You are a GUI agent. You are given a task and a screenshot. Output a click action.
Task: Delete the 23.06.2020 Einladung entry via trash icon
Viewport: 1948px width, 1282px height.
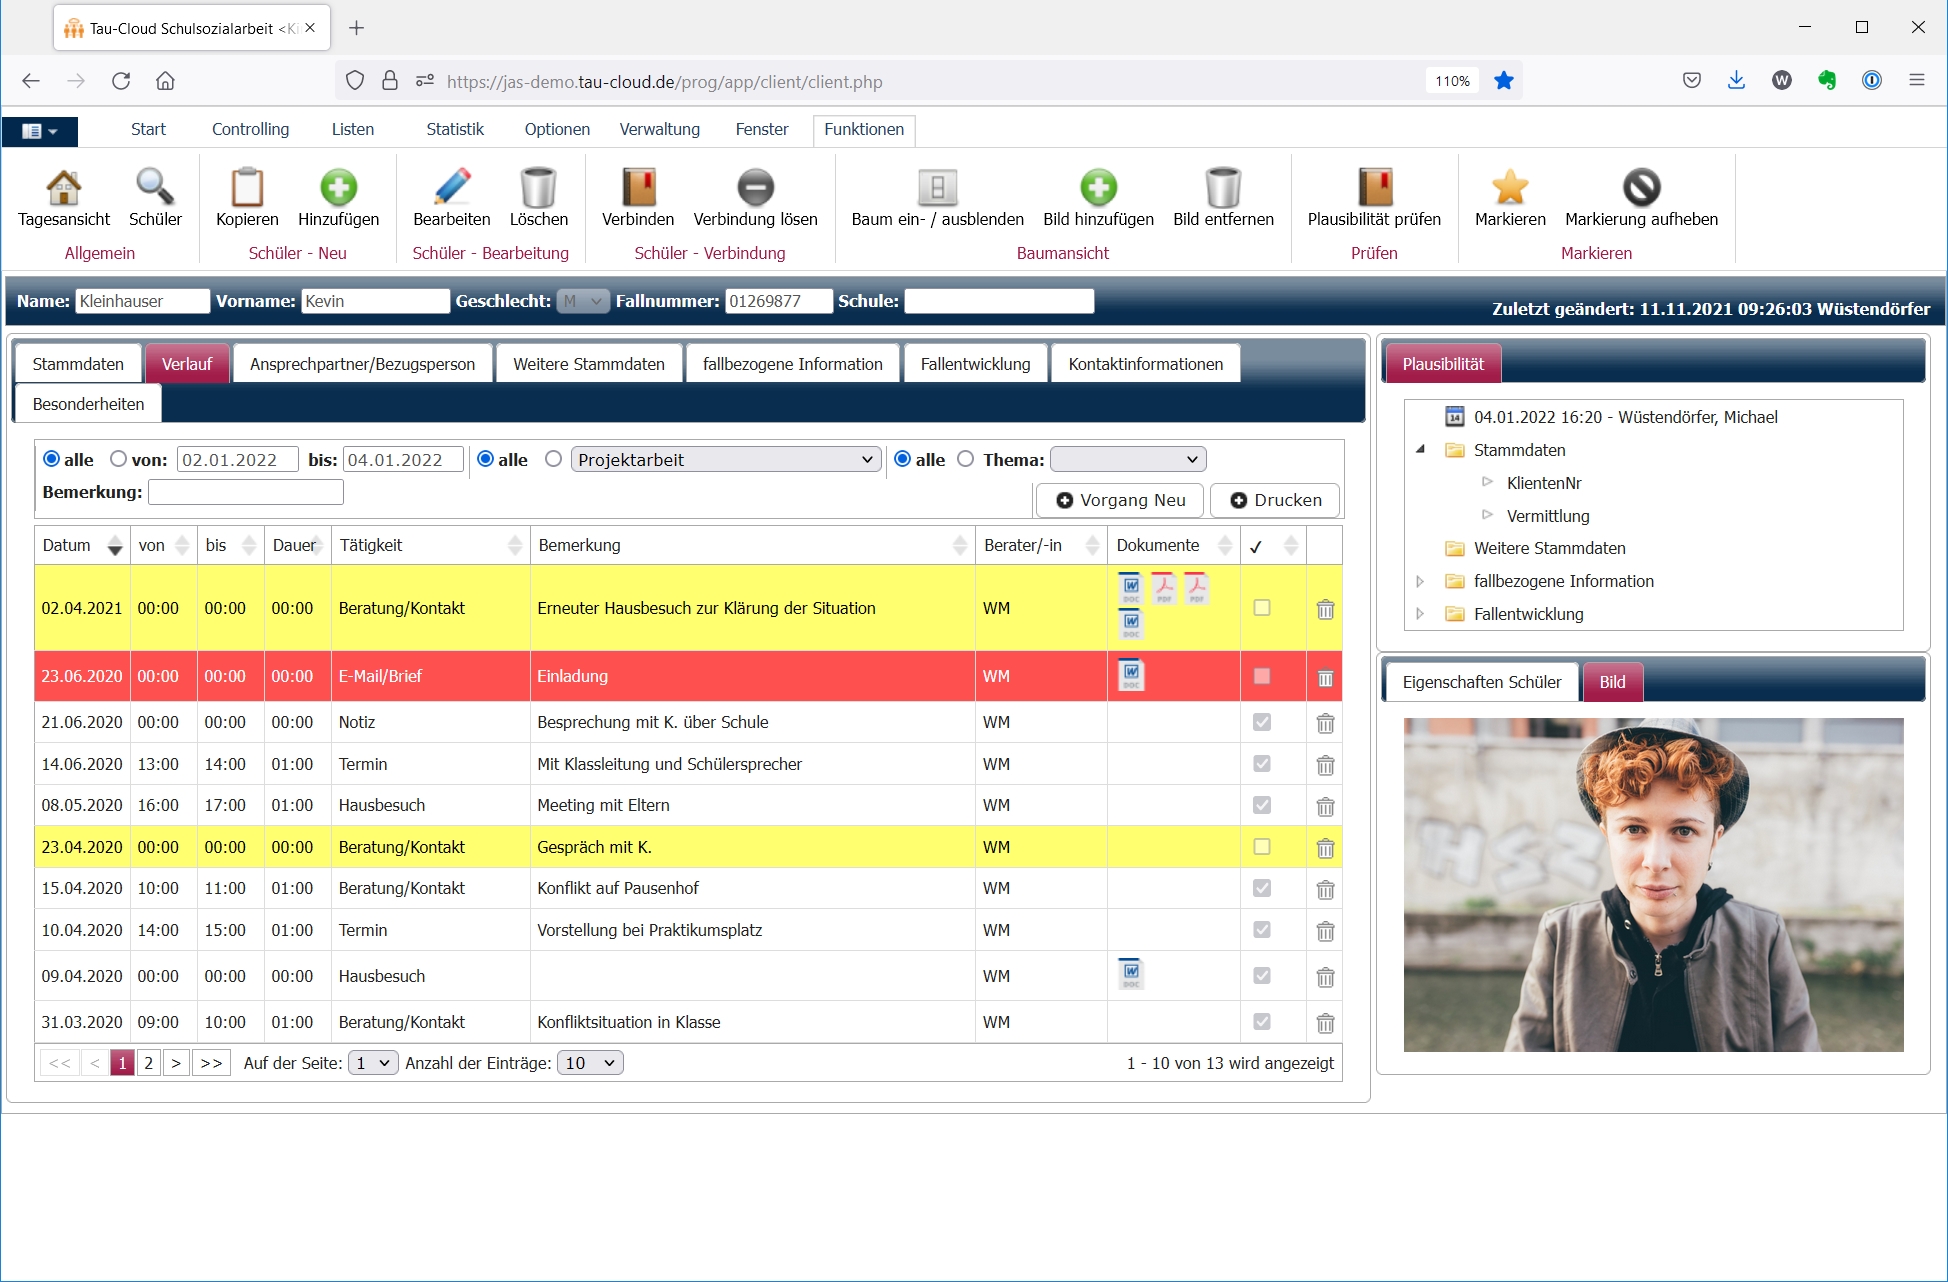[x=1325, y=678]
